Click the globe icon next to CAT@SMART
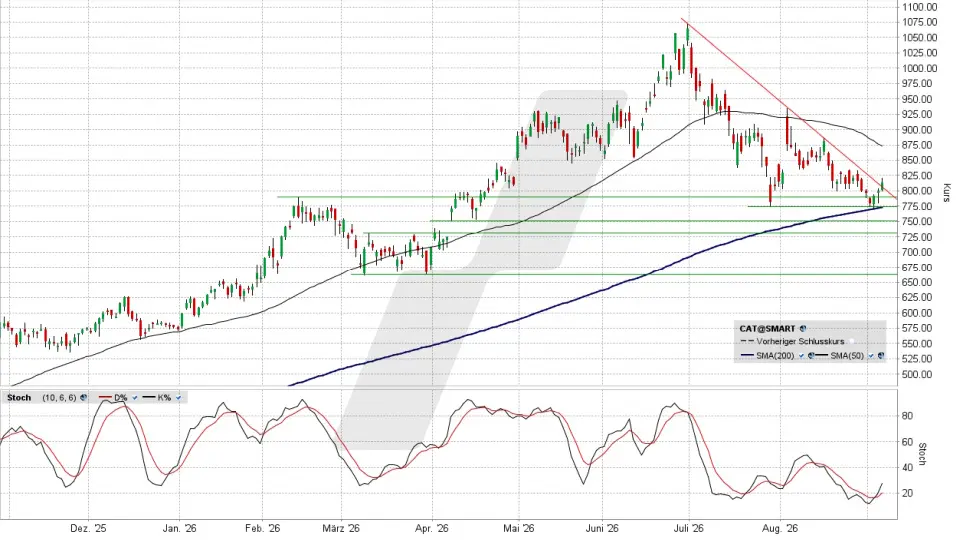Viewport: 960px width, 540px height. [x=803, y=329]
